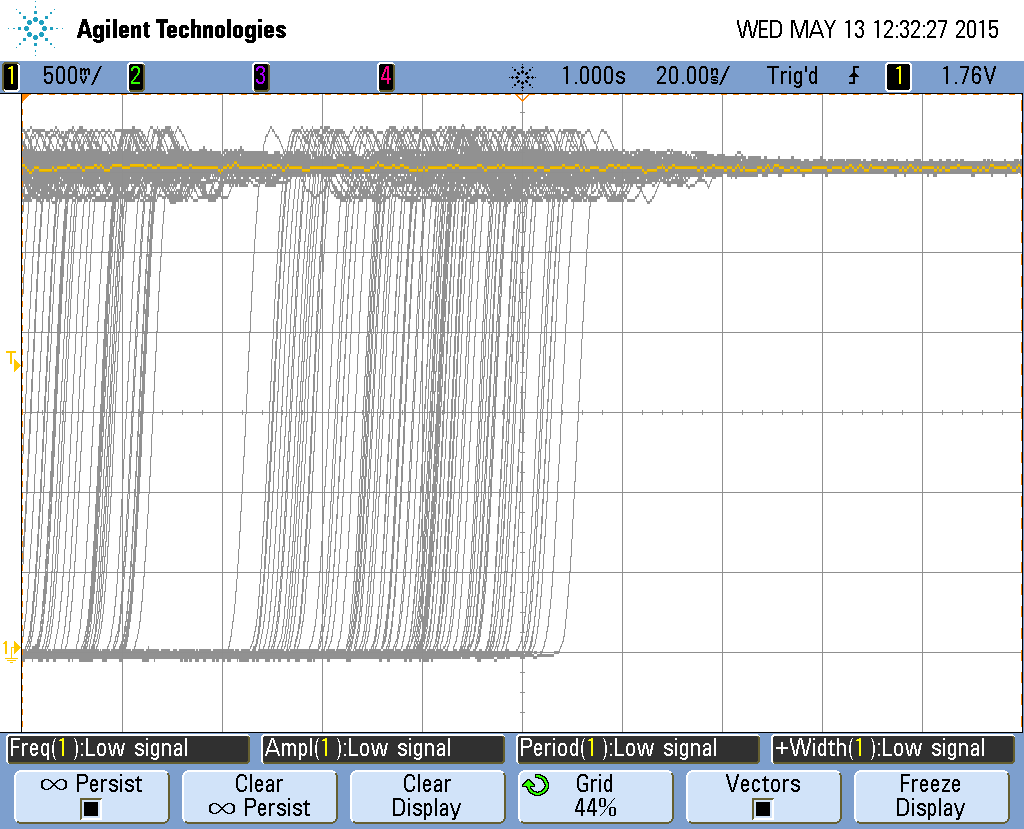The image size is (1024, 829).
Task: Click the orange trigger time reference triangle
Action: [x=522, y=97]
